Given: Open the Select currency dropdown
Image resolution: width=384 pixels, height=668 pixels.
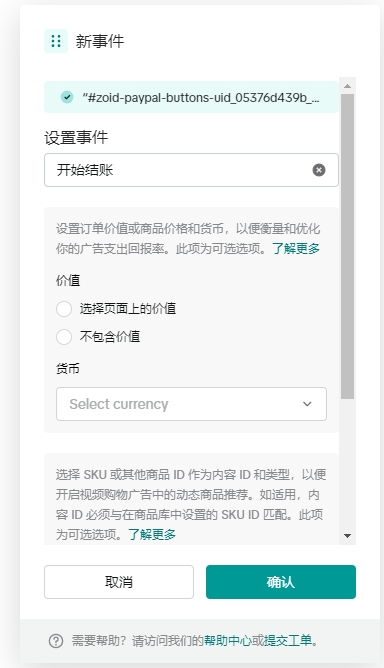Looking at the screenshot, I should coord(191,404).
